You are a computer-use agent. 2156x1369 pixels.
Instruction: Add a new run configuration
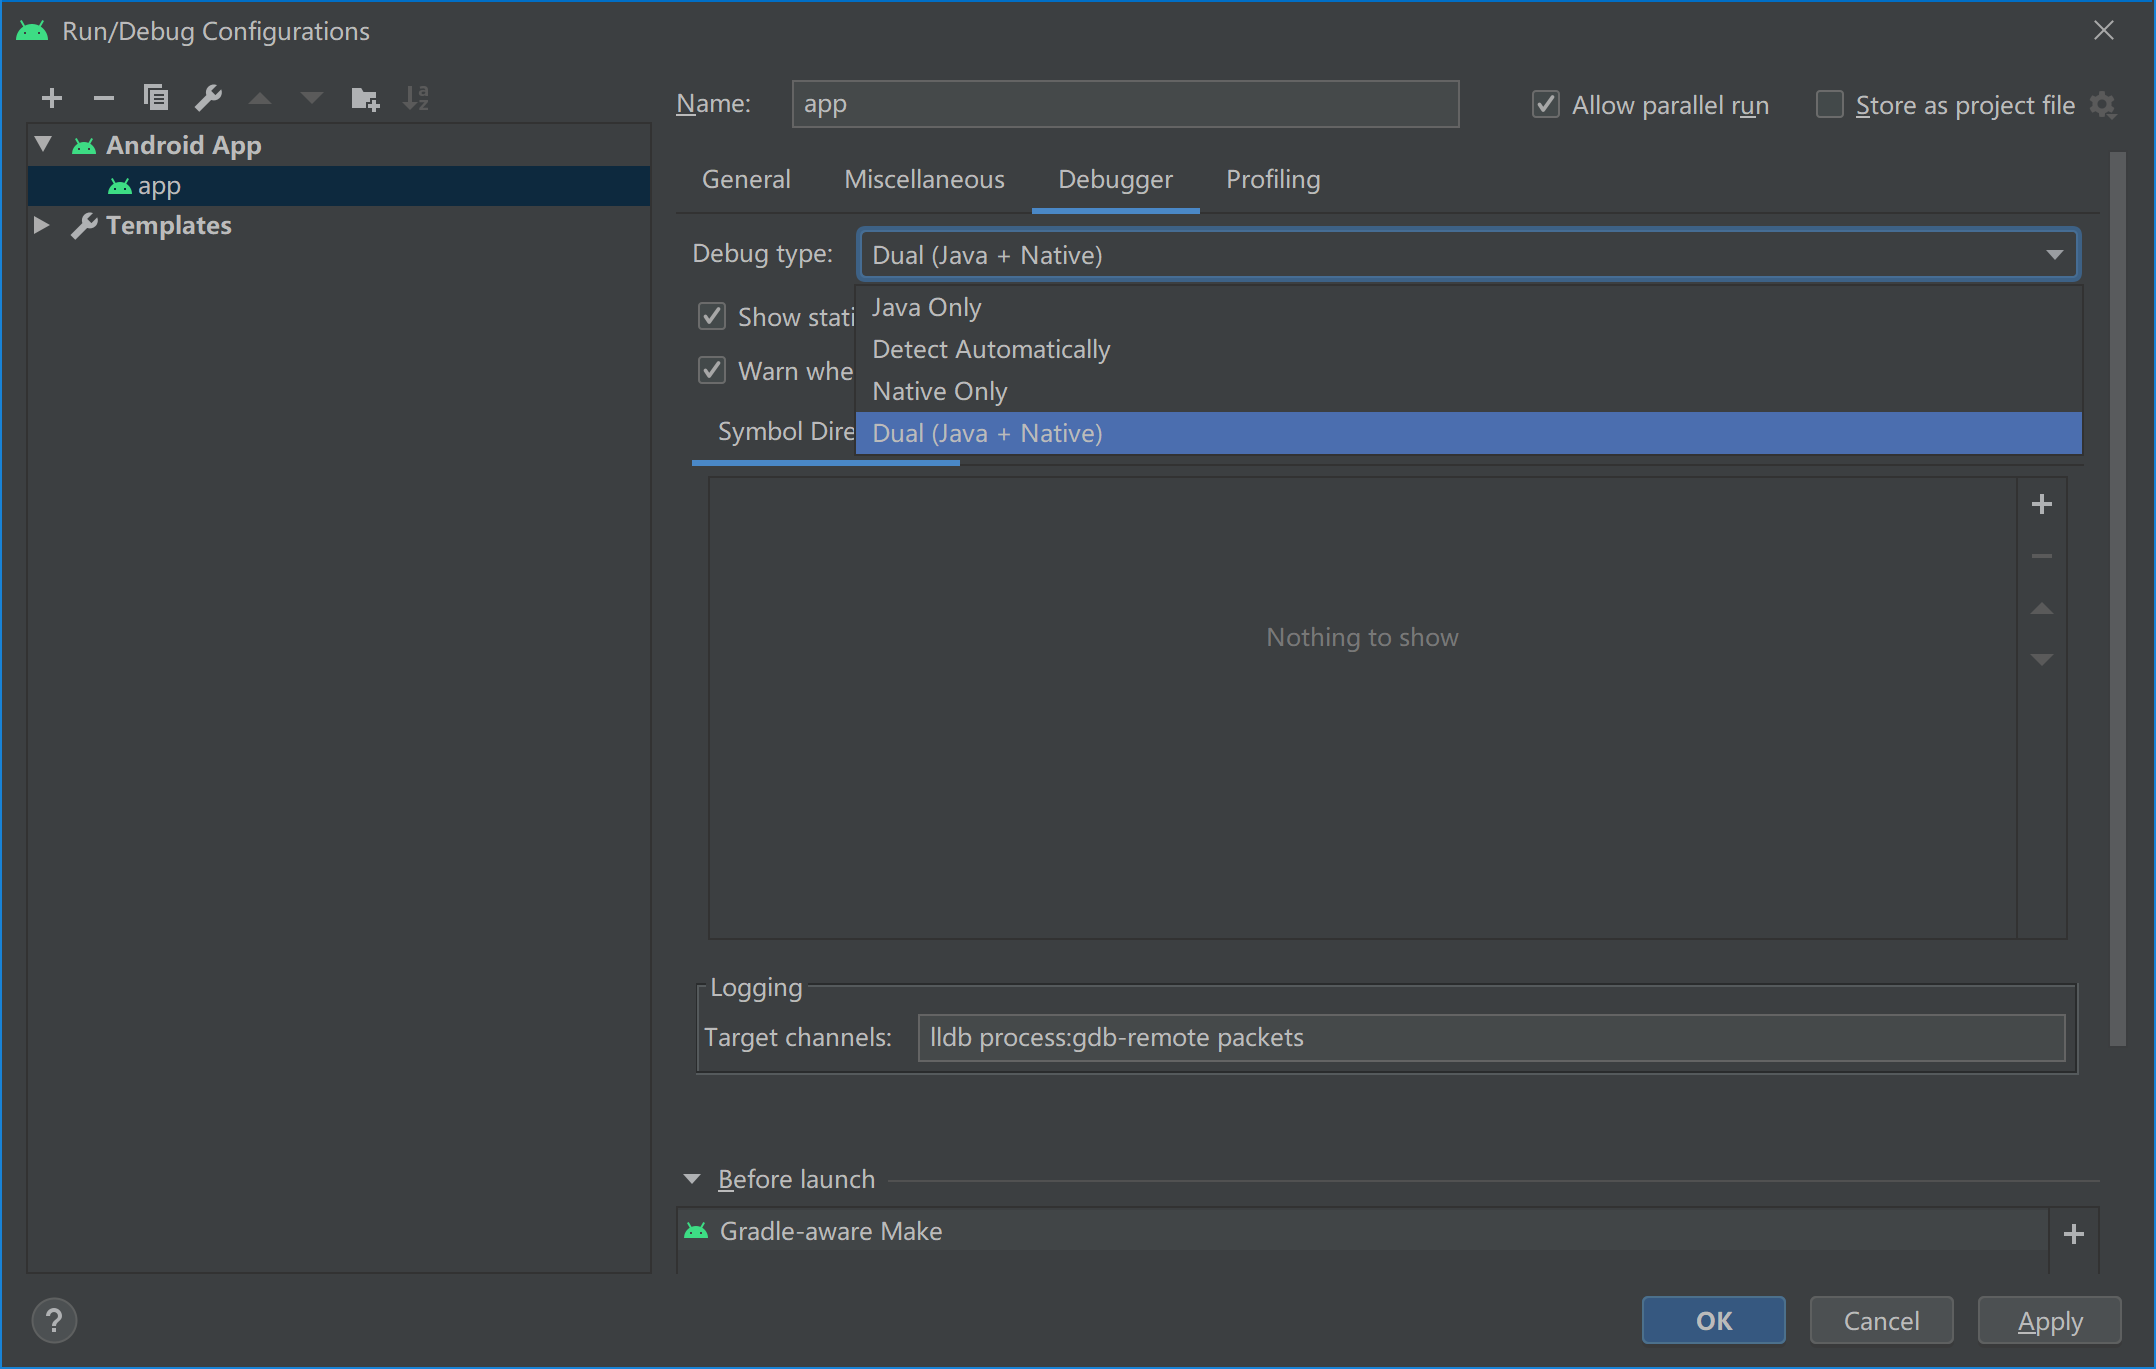coord(52,98)
